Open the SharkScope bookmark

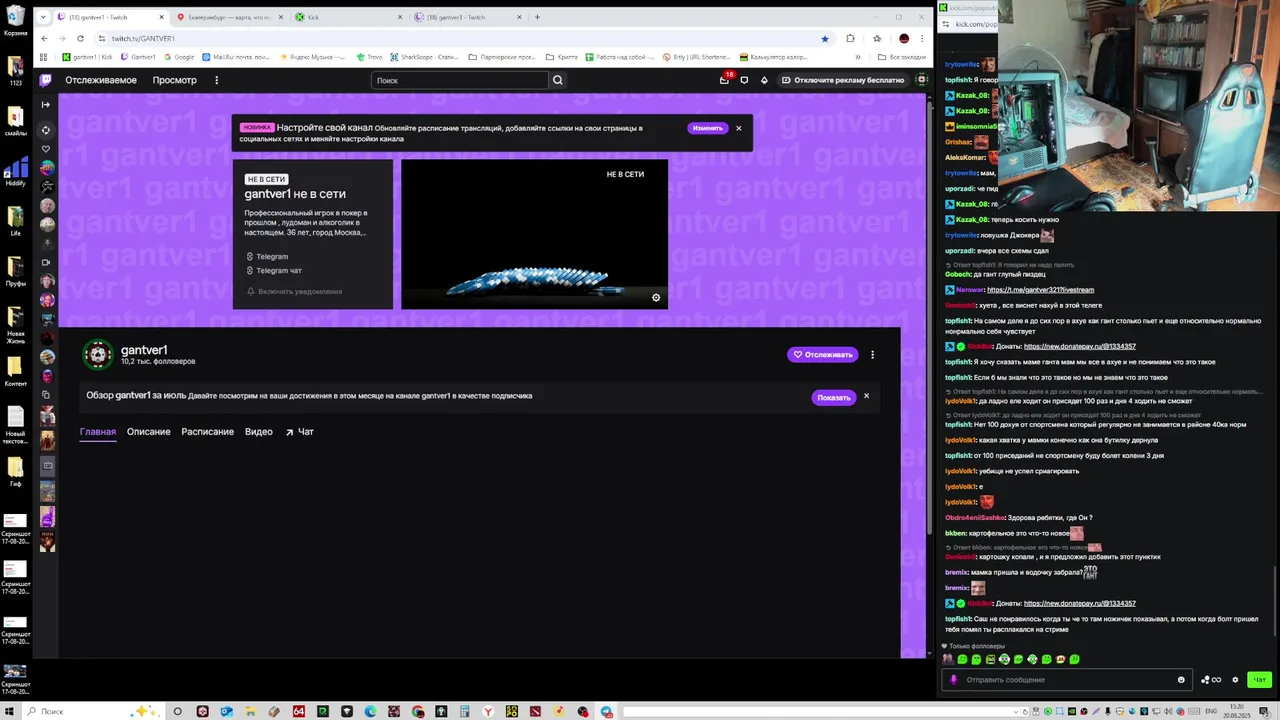(423, 57)
